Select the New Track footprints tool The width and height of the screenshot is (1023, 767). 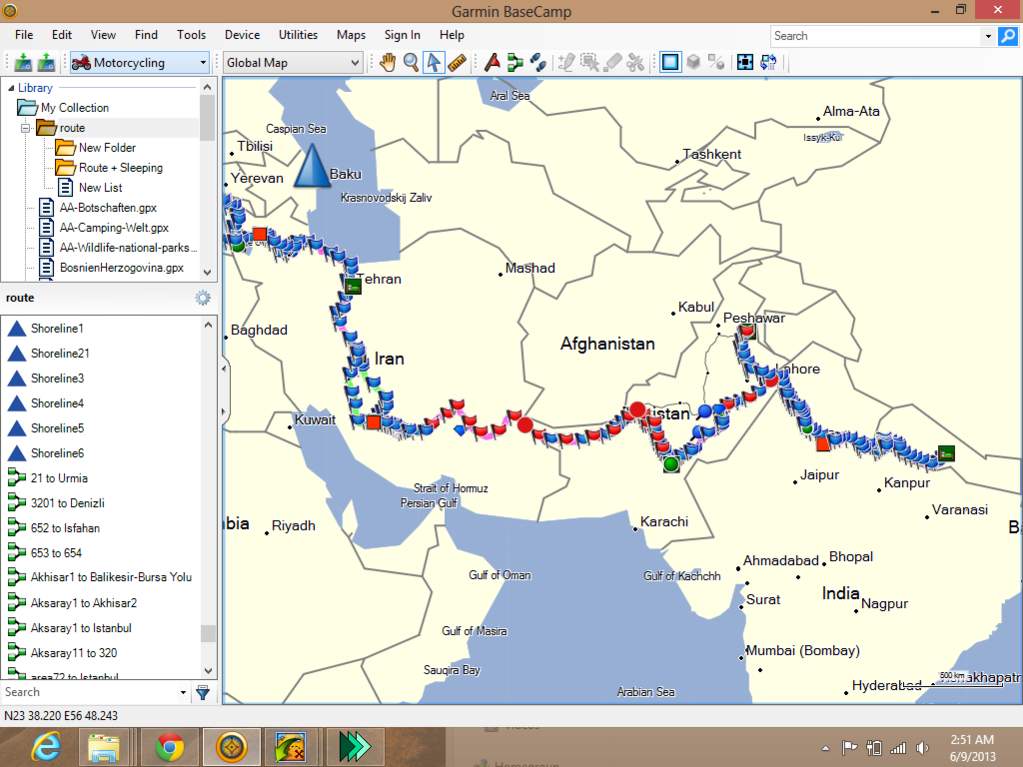pos(538,63)
